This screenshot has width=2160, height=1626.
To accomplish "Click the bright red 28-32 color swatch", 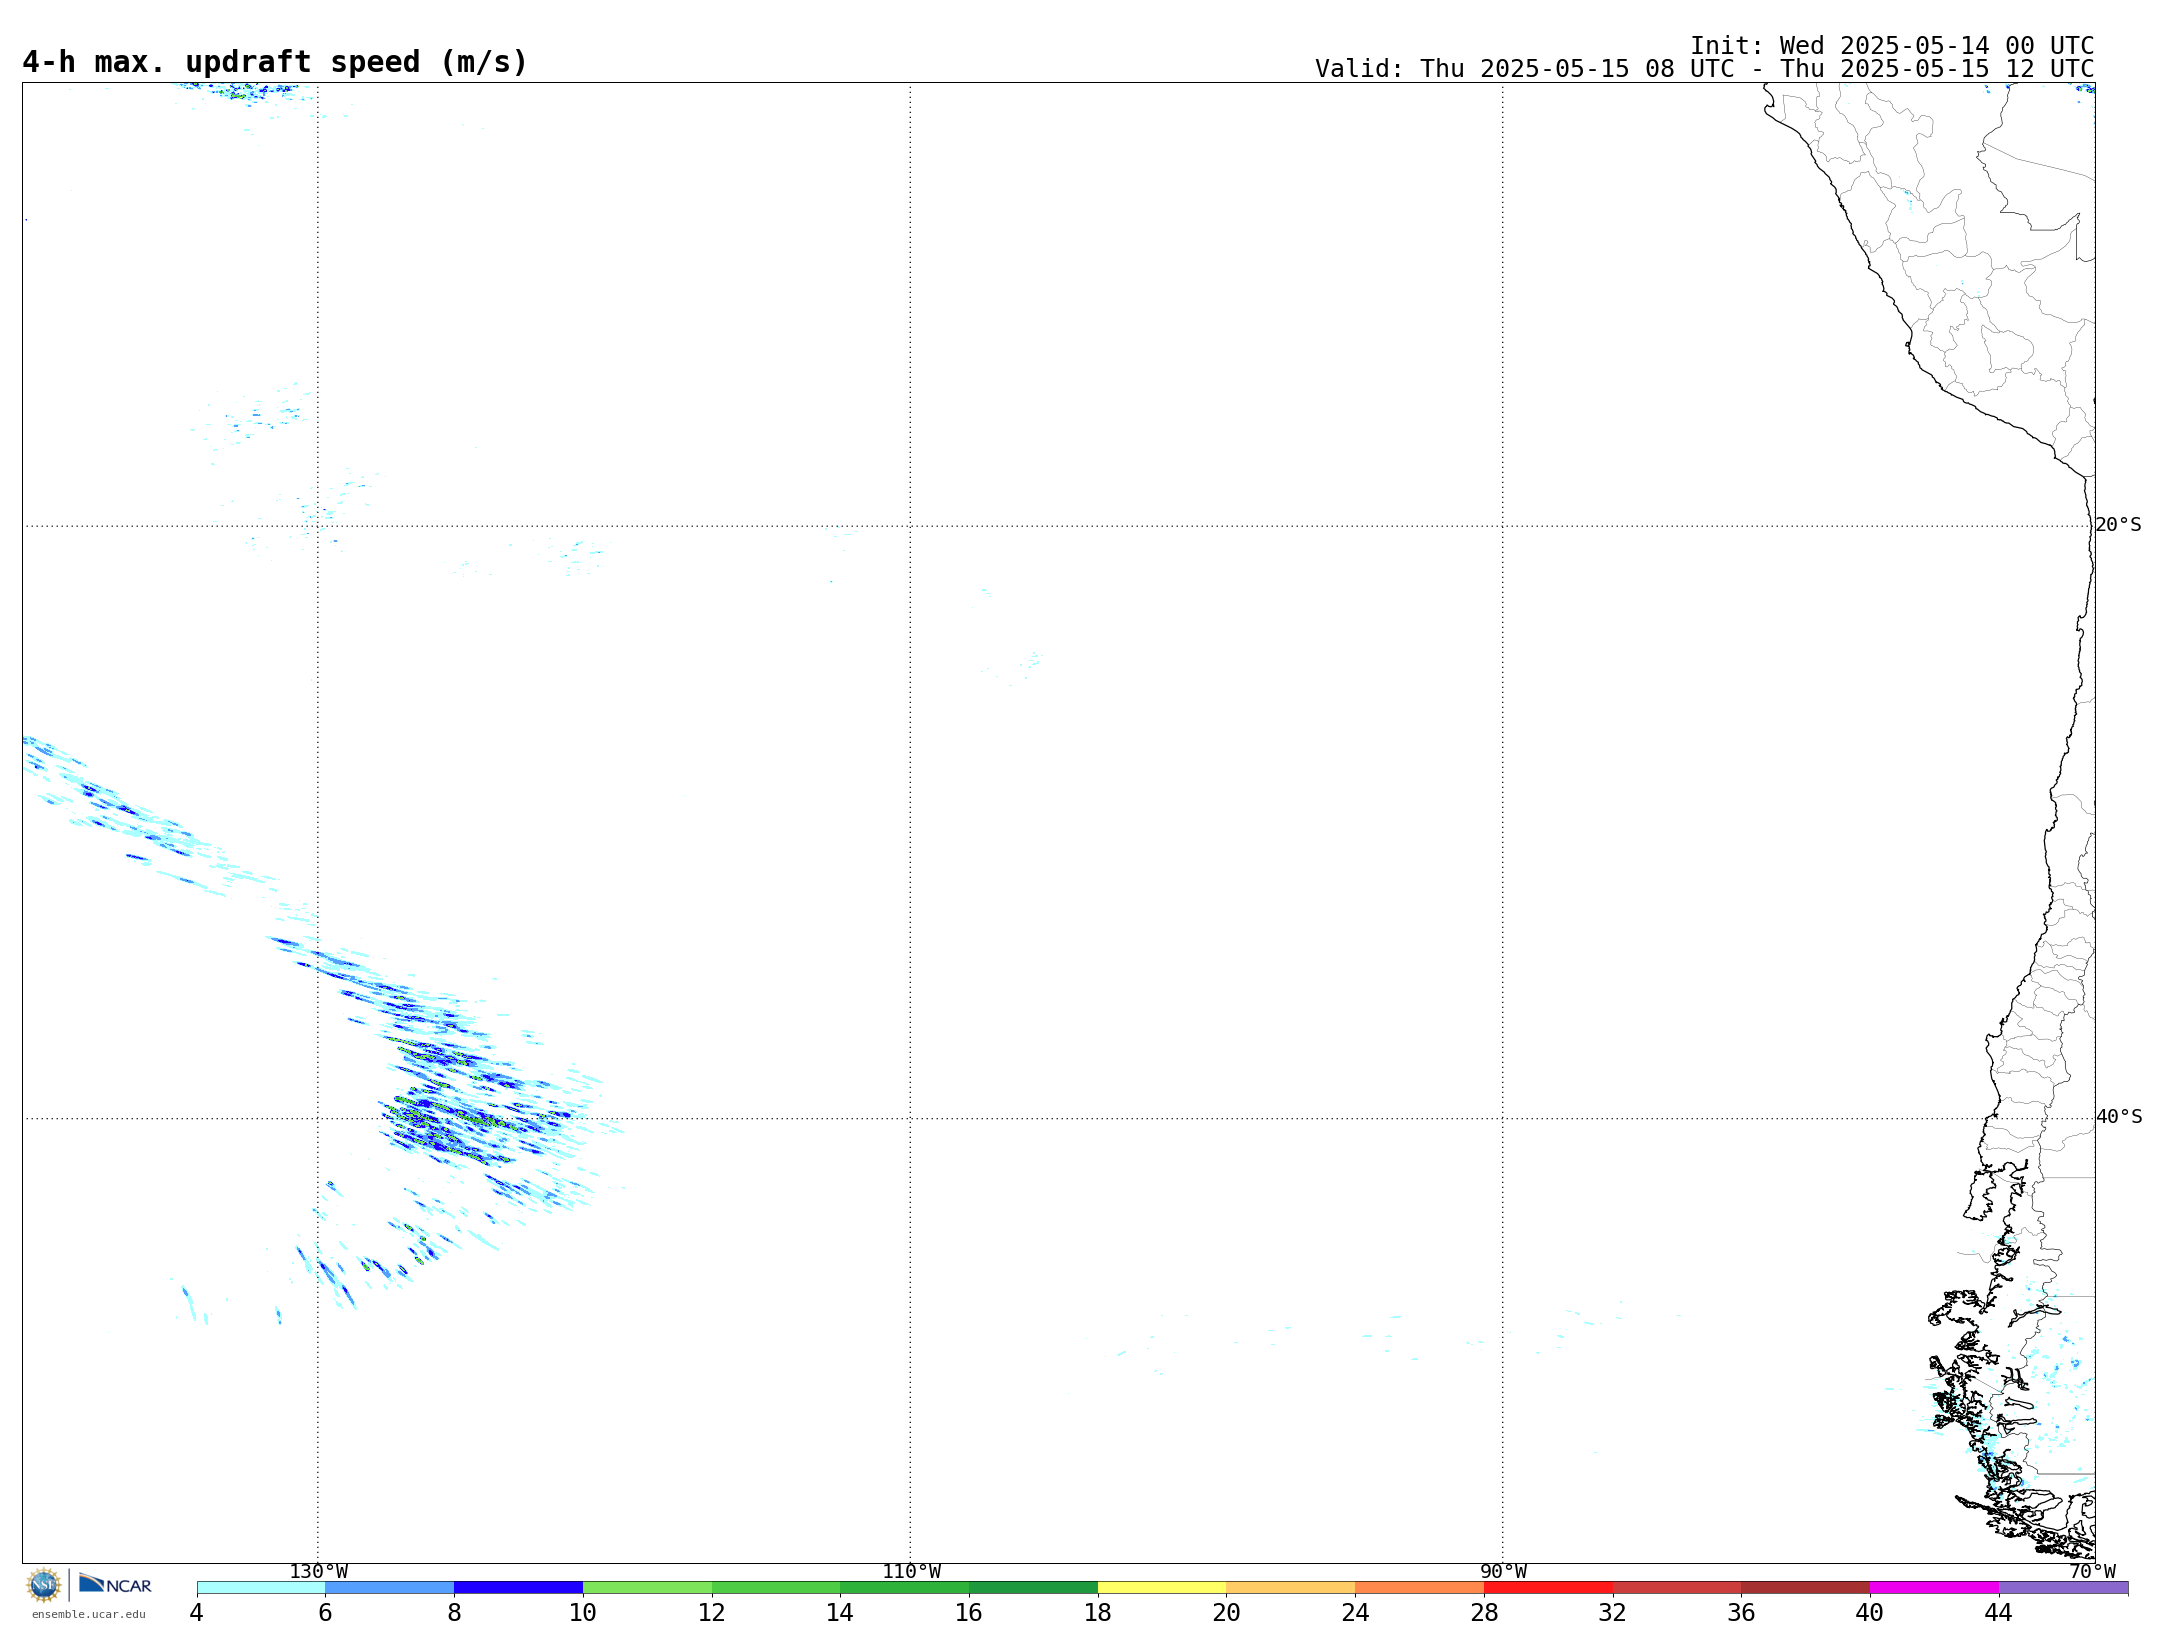I will point(1548,1588).
